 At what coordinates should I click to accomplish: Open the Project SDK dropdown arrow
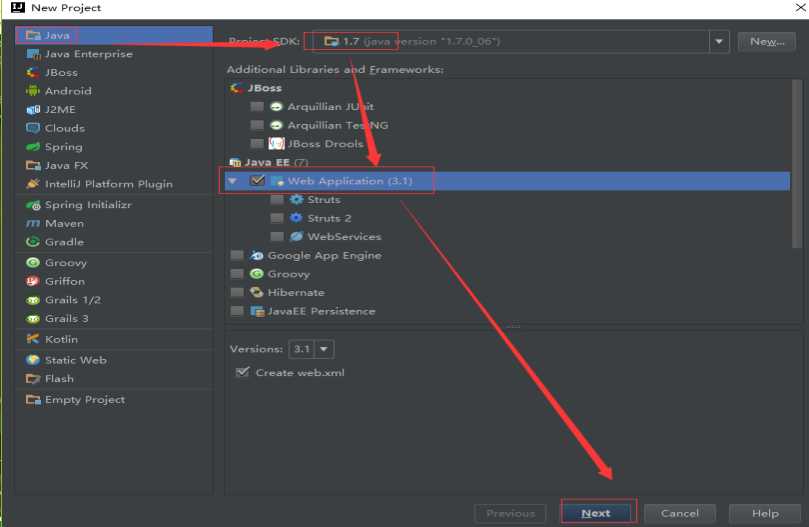tap(719, 41)
